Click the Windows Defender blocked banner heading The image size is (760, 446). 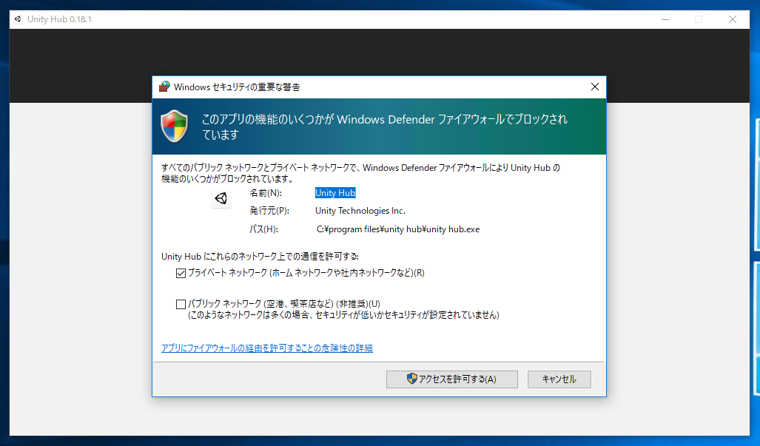(384, 127)
